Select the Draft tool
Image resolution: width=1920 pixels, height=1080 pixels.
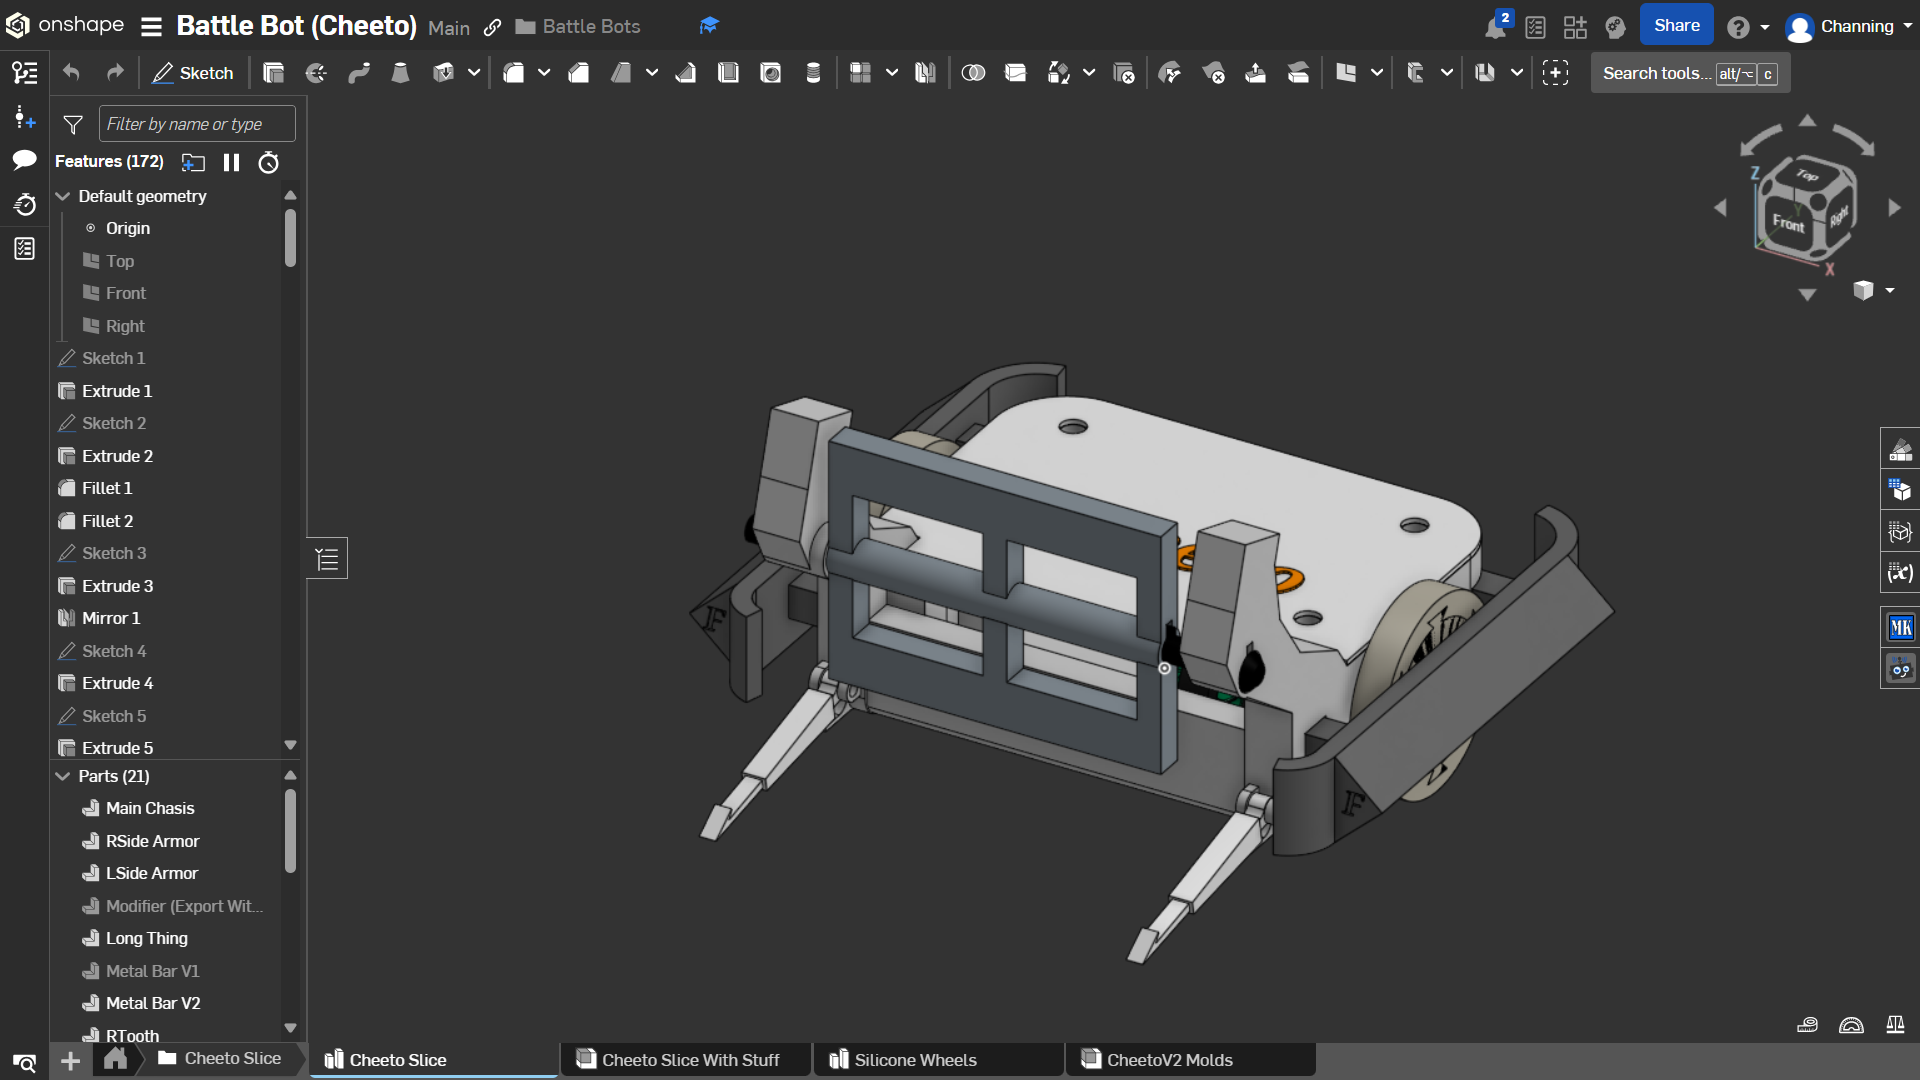[621, 73]
